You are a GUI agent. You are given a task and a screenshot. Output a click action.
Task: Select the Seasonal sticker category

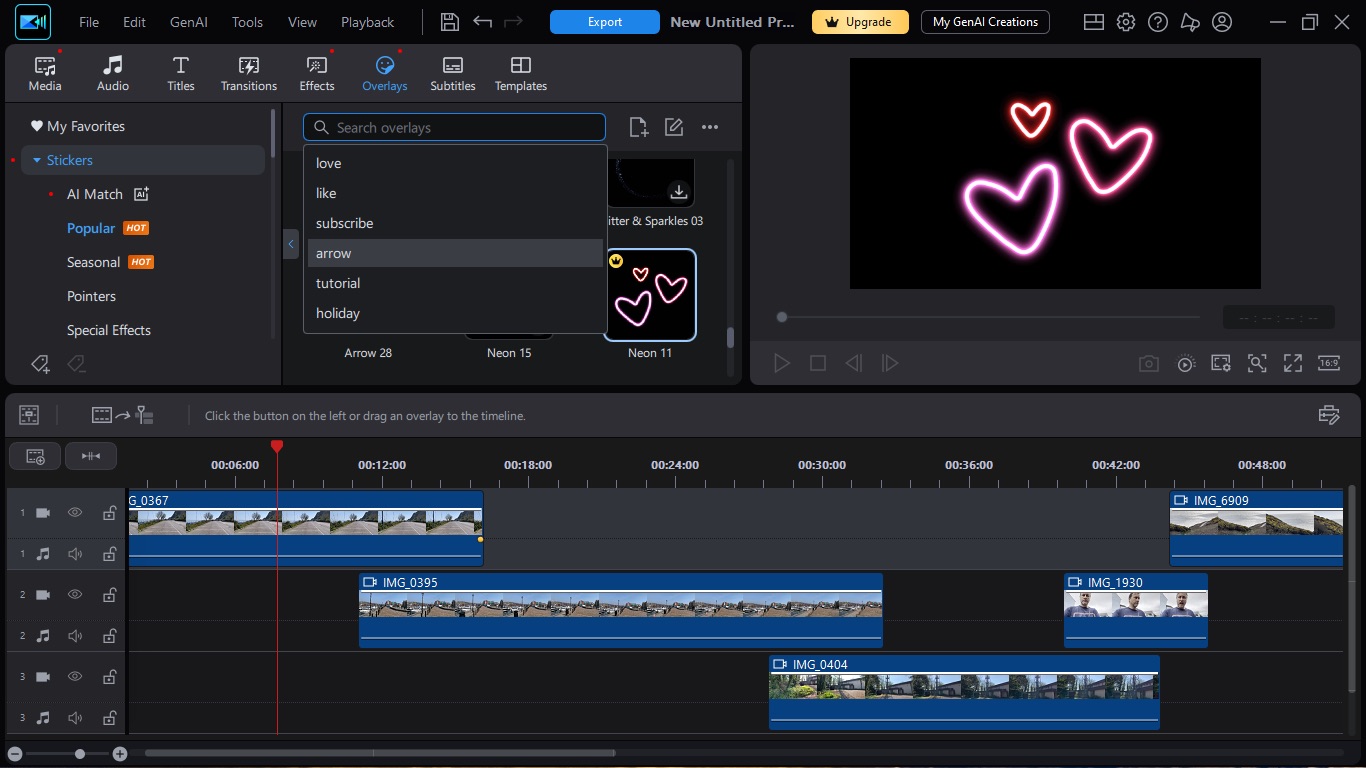tap(93, 262)
